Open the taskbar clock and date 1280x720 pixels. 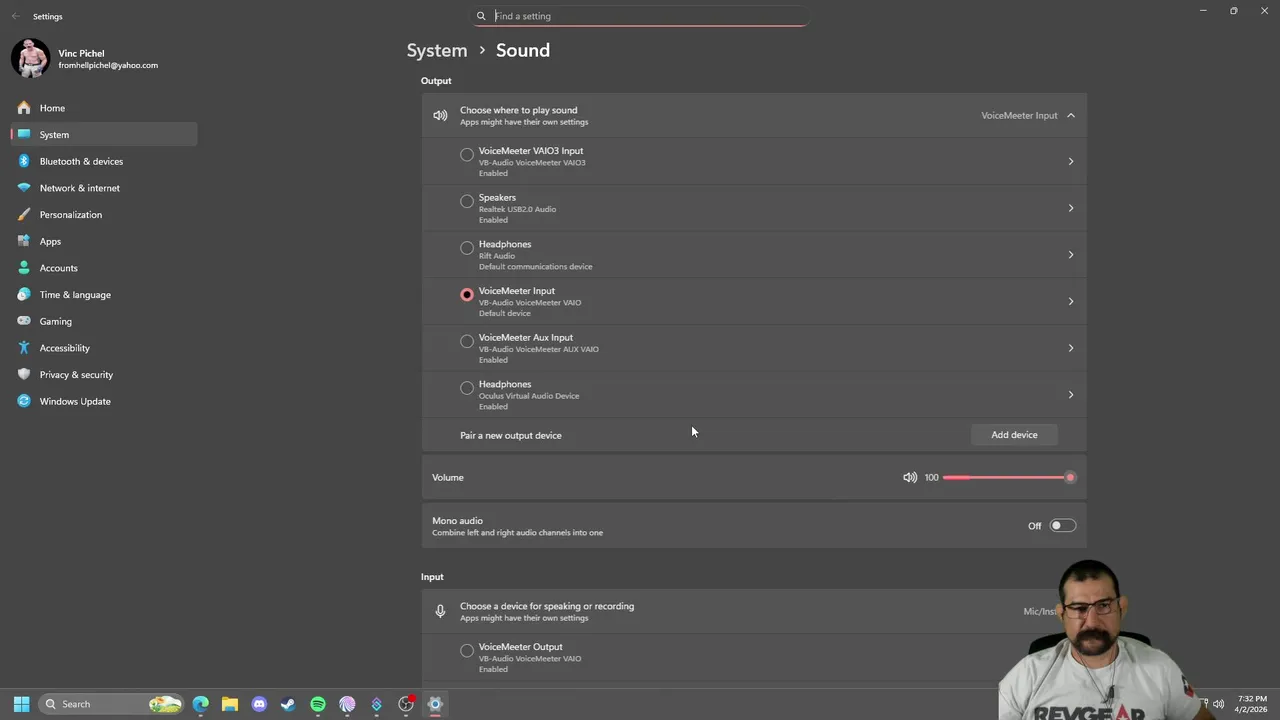pyautogui.click(x=1251, y=704)
